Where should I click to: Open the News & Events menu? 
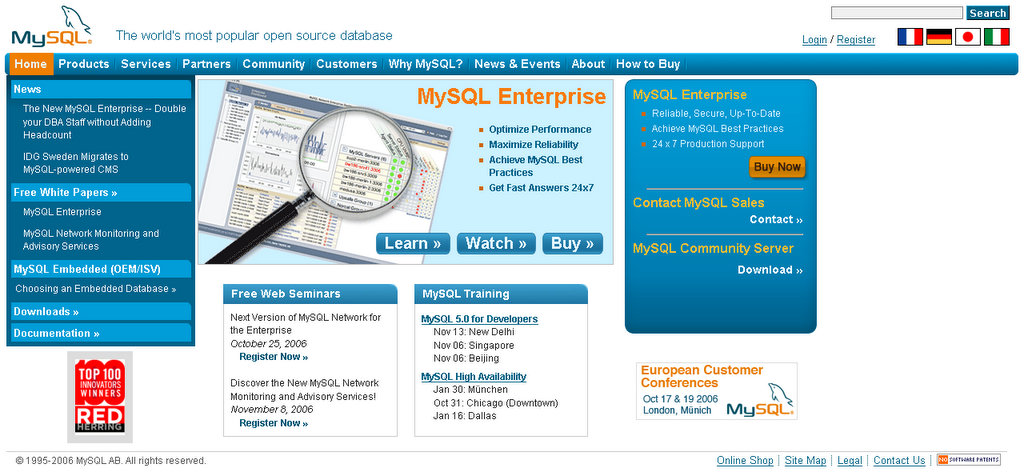[x=517, y=64]
